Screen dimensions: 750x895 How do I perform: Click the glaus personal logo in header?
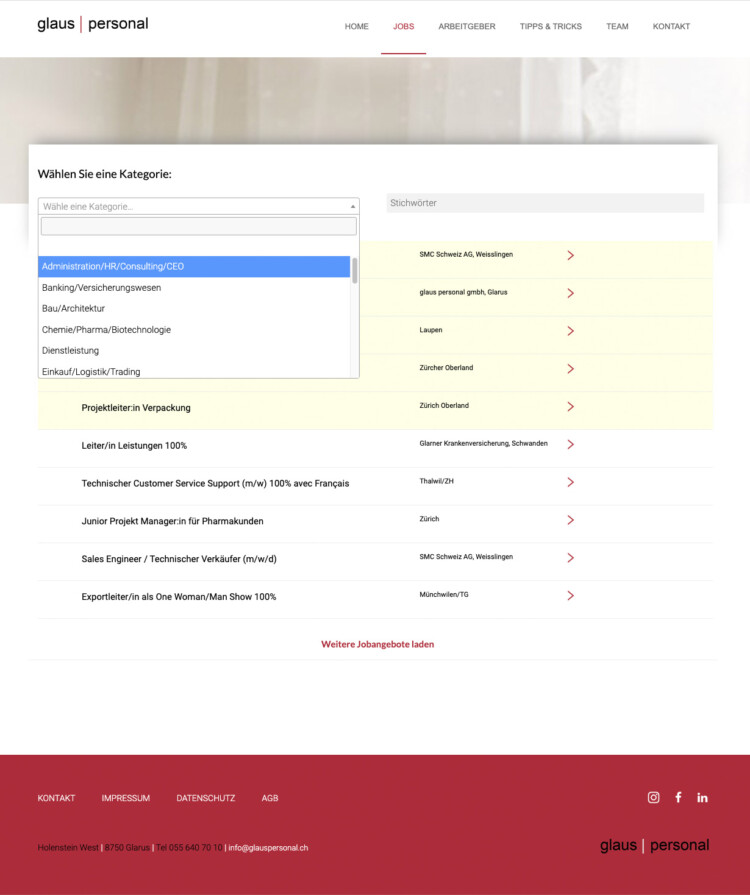click(x=92, y=24)
